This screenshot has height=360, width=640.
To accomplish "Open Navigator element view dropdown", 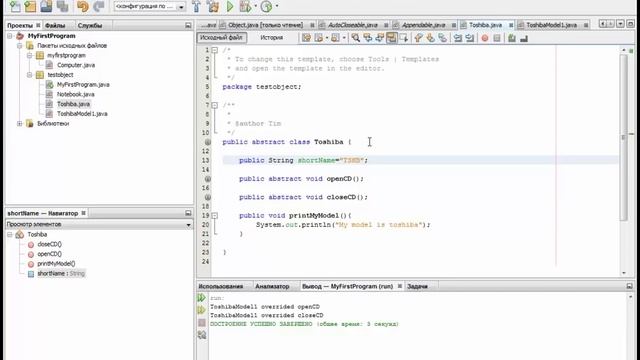I will (189, 224).
